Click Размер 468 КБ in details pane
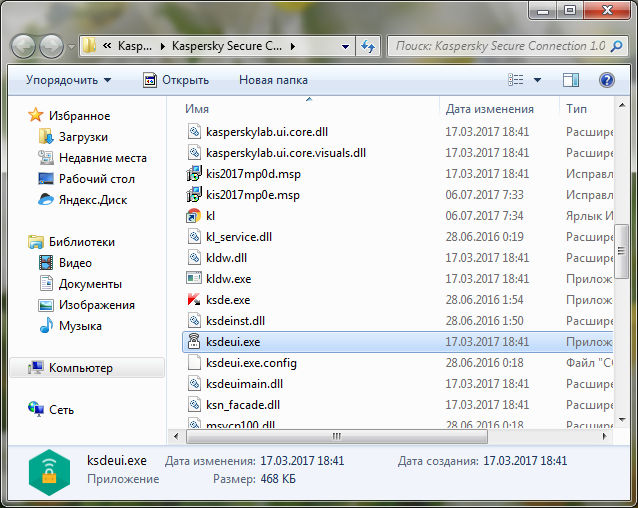The width and height of the screenshot is (638, 508). [254, 479]
